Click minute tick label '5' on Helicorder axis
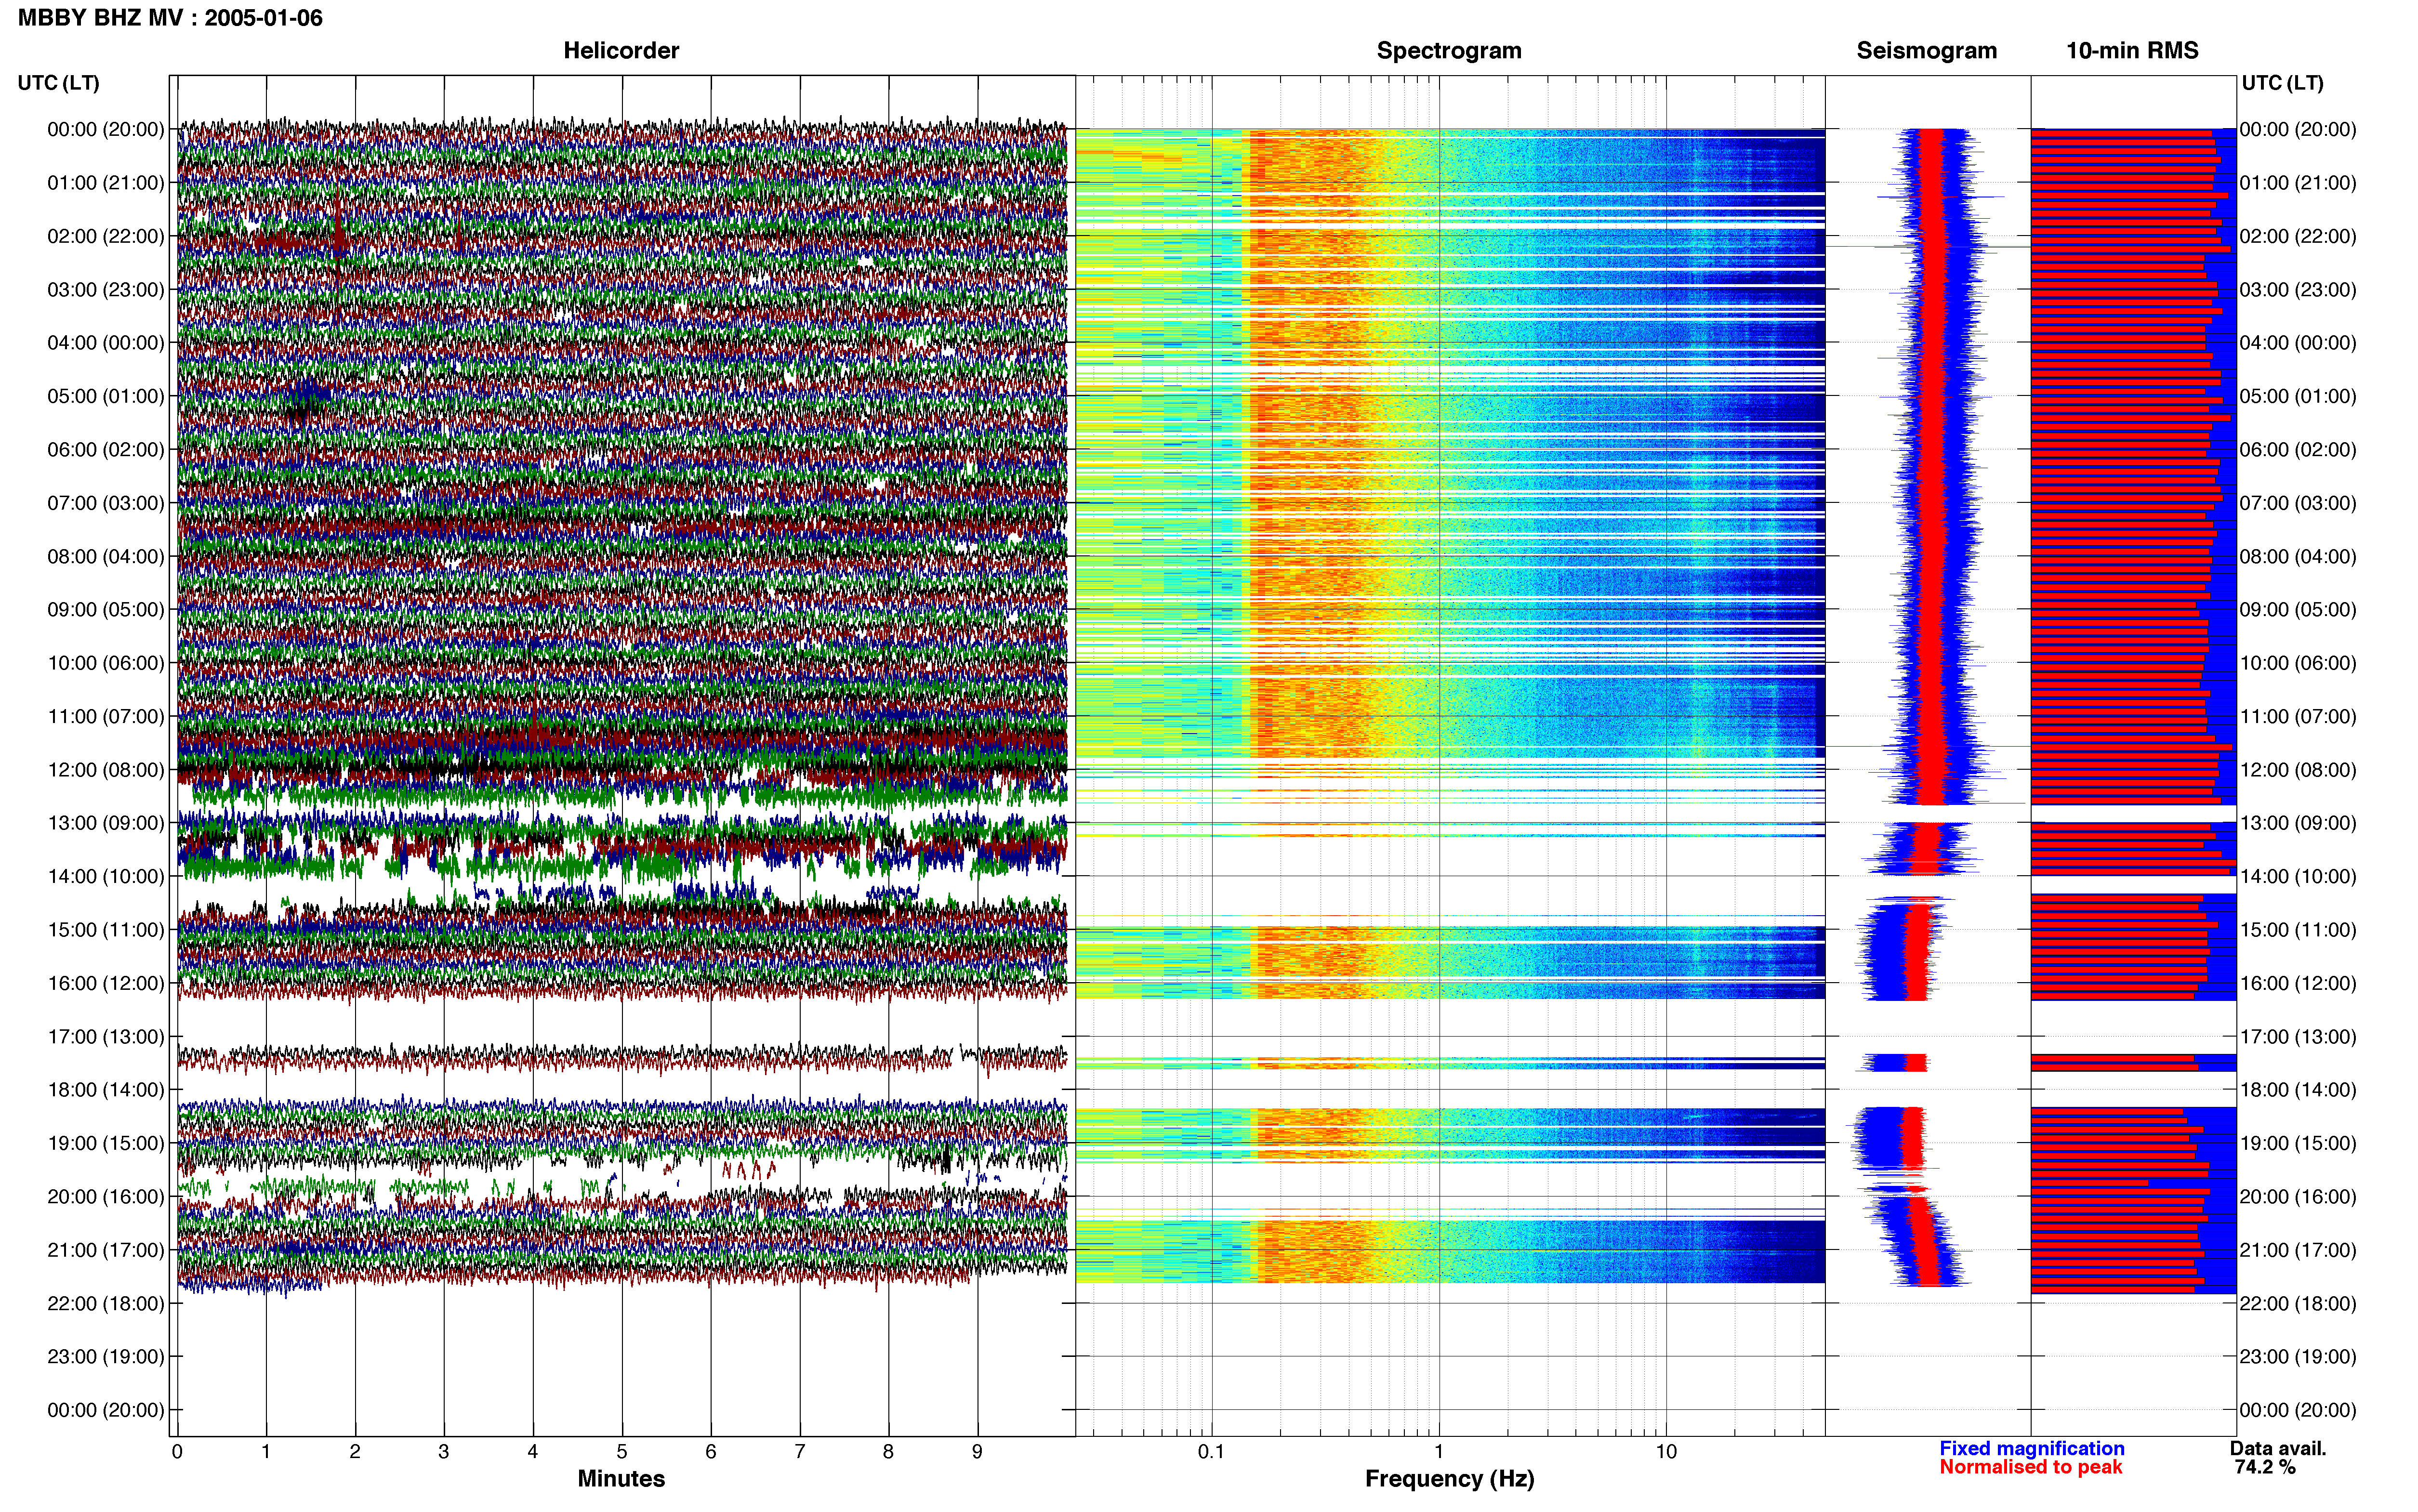2418x1512 pixels. [x=622, y=1452]
